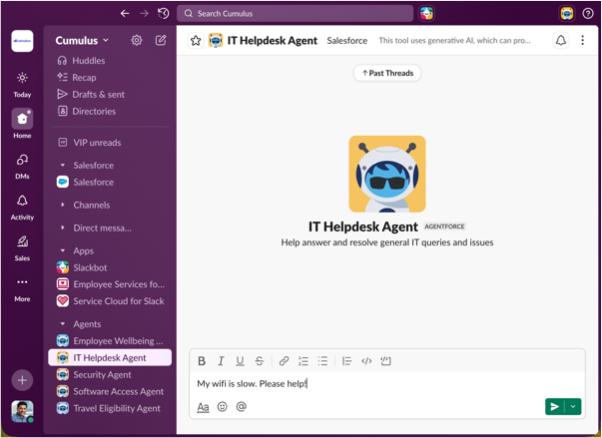This screenshot has height=438, width=602.
Task: Go forward with the right arrow
Action: [144, 14]
